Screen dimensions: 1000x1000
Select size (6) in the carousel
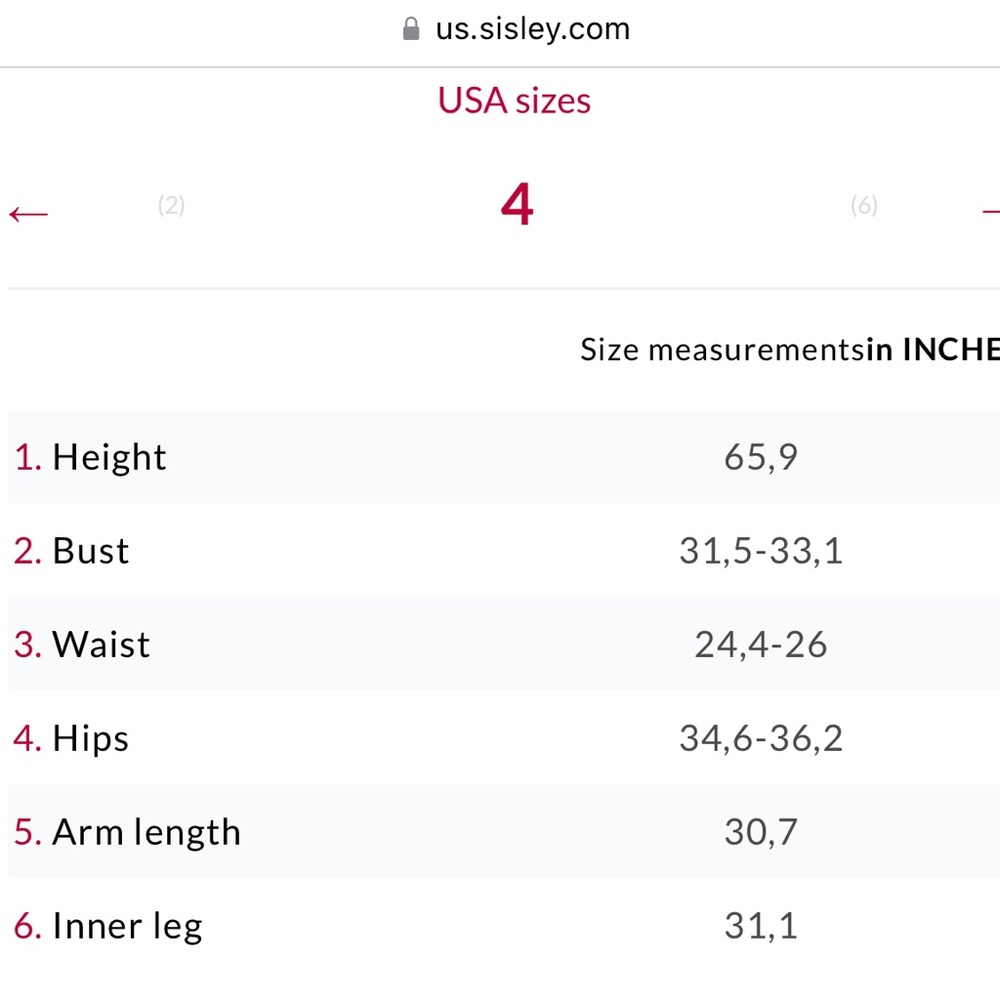point(864,205)
